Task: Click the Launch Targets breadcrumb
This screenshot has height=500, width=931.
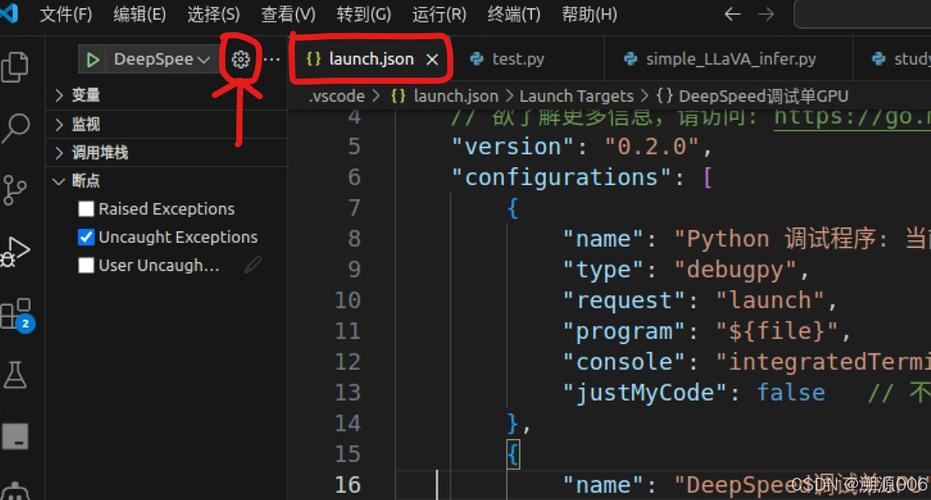Action: coord(577,96)
